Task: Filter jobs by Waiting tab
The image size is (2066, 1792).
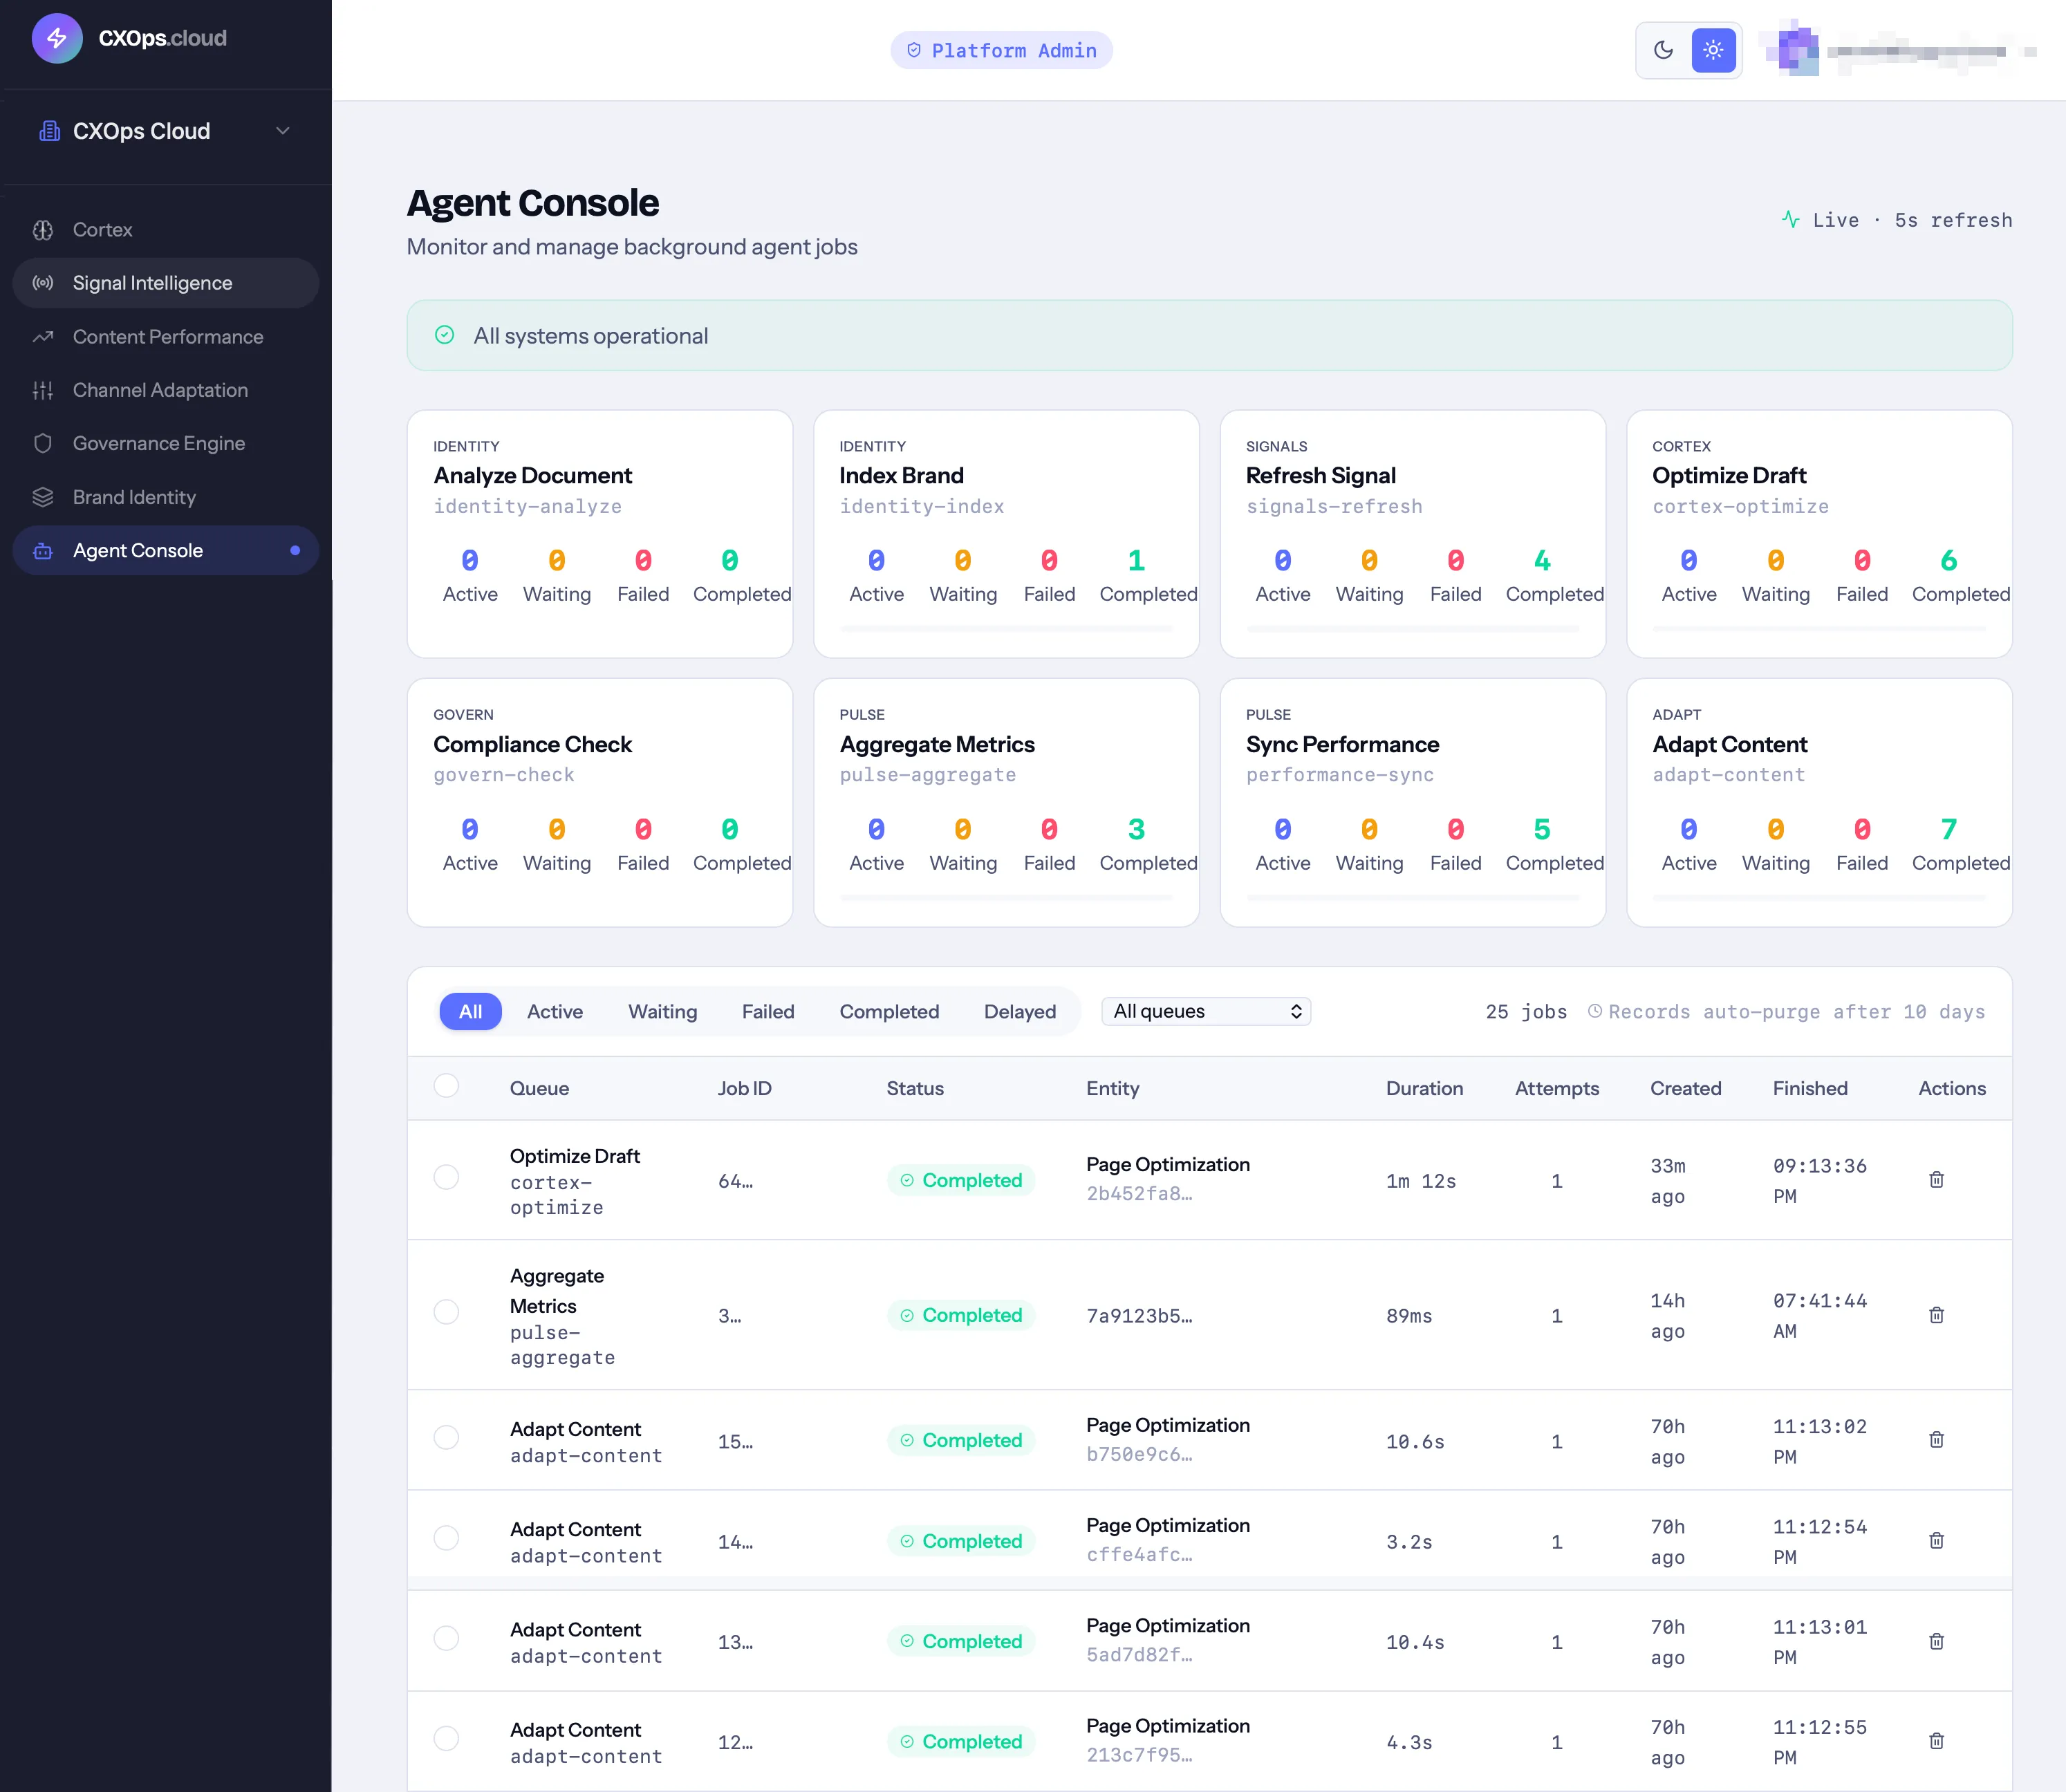Action: (662, 1011)
